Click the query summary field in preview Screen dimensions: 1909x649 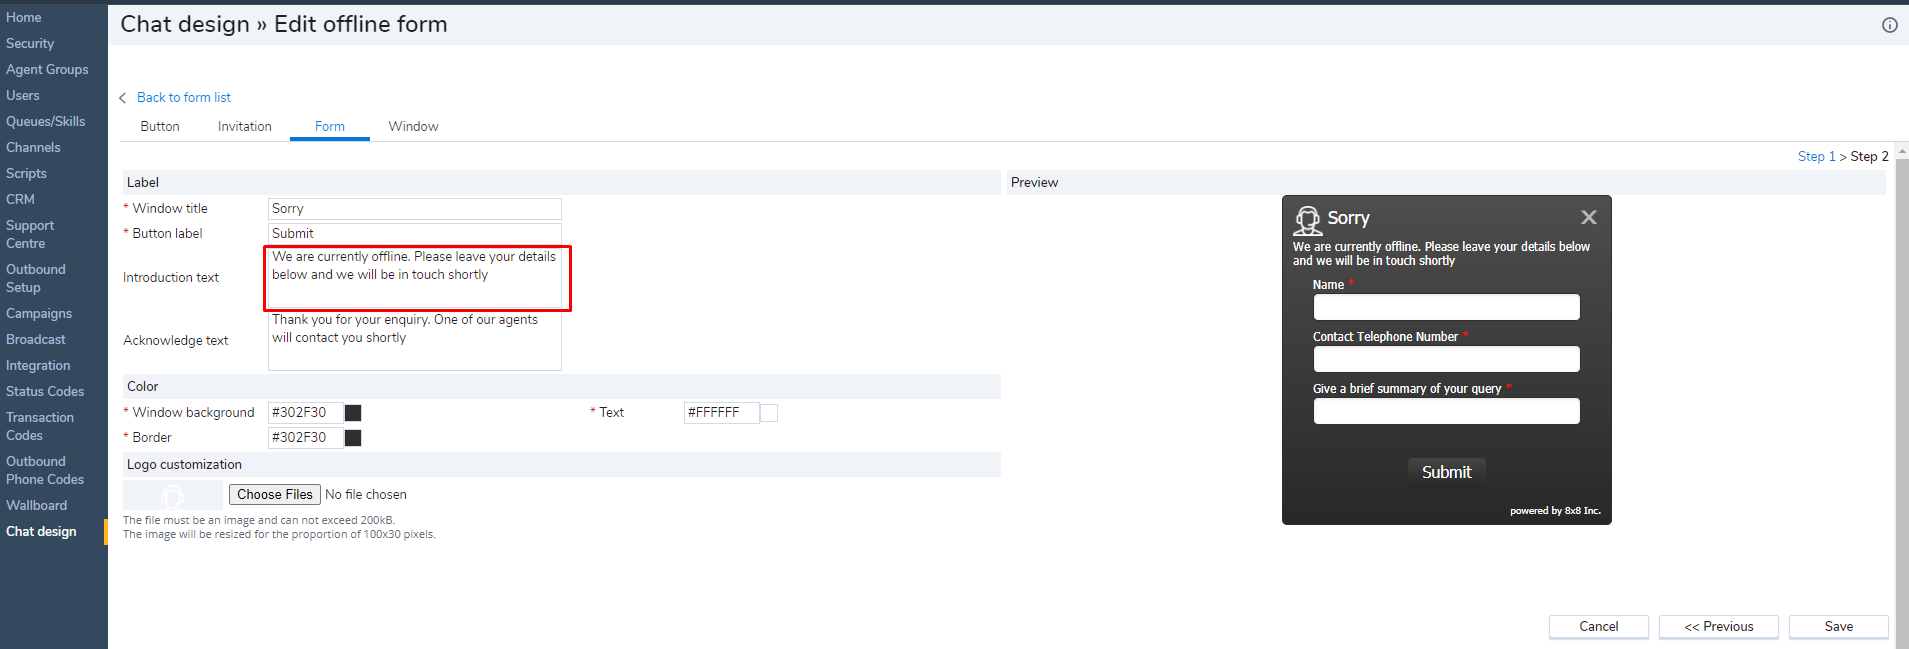click(1446, 411)
